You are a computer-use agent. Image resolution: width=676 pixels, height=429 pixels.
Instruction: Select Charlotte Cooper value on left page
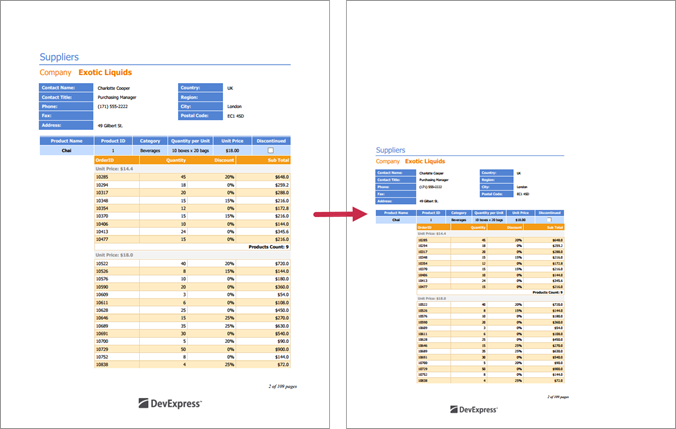(x=114, y=88)
